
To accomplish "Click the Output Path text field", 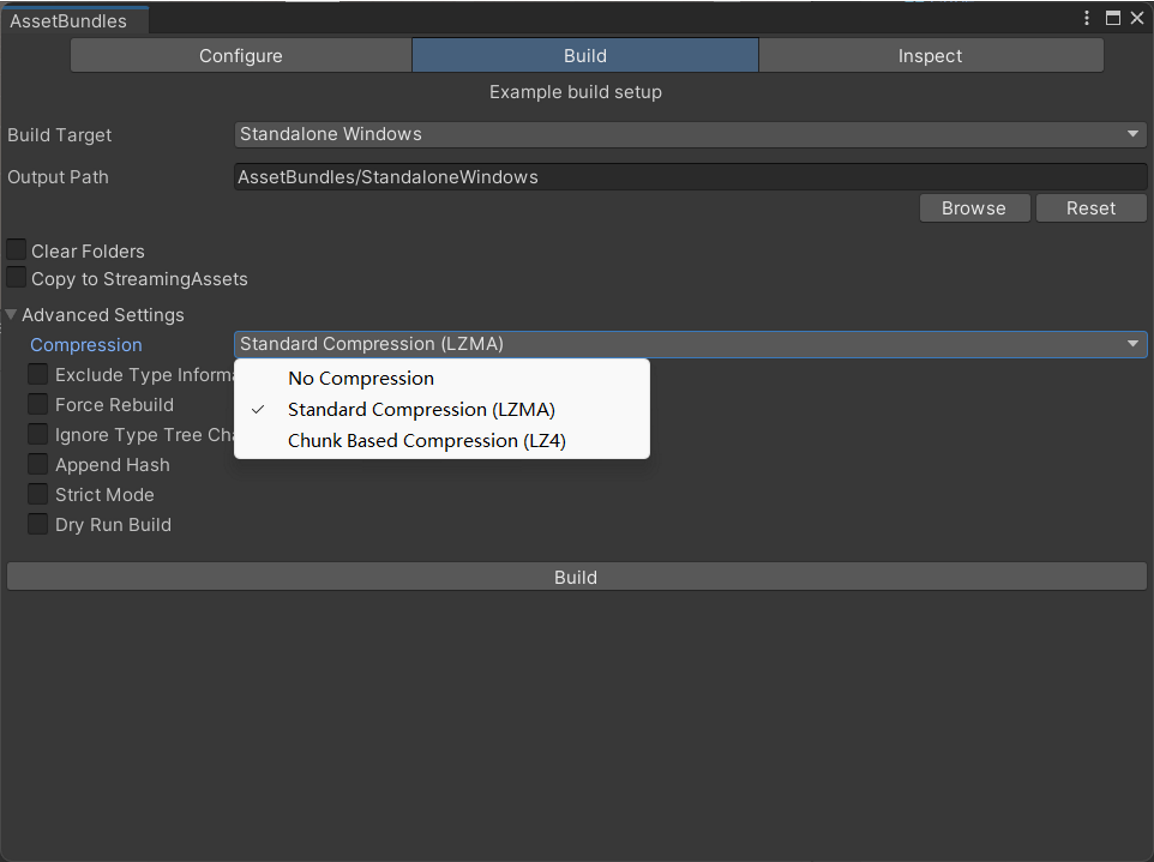I will point(690,177).
